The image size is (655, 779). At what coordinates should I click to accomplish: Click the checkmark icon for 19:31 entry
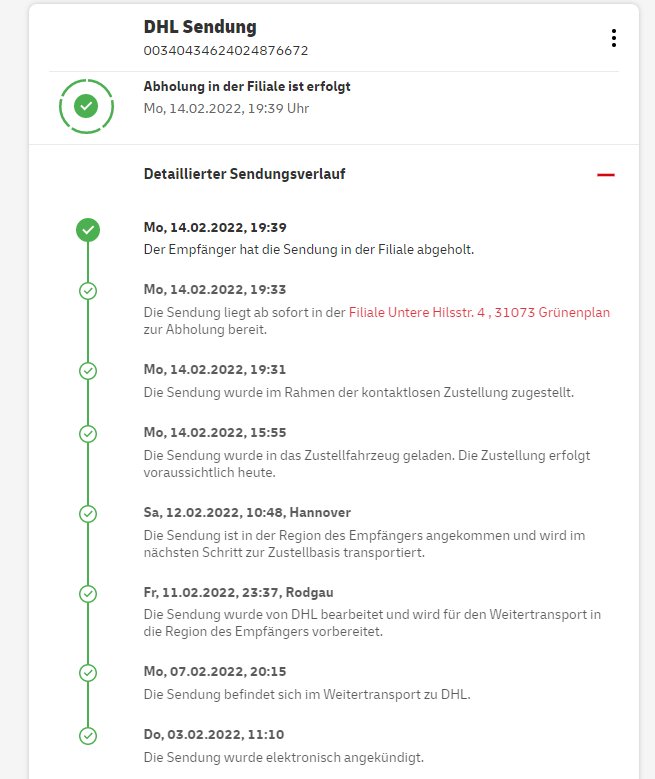(88, 371)
